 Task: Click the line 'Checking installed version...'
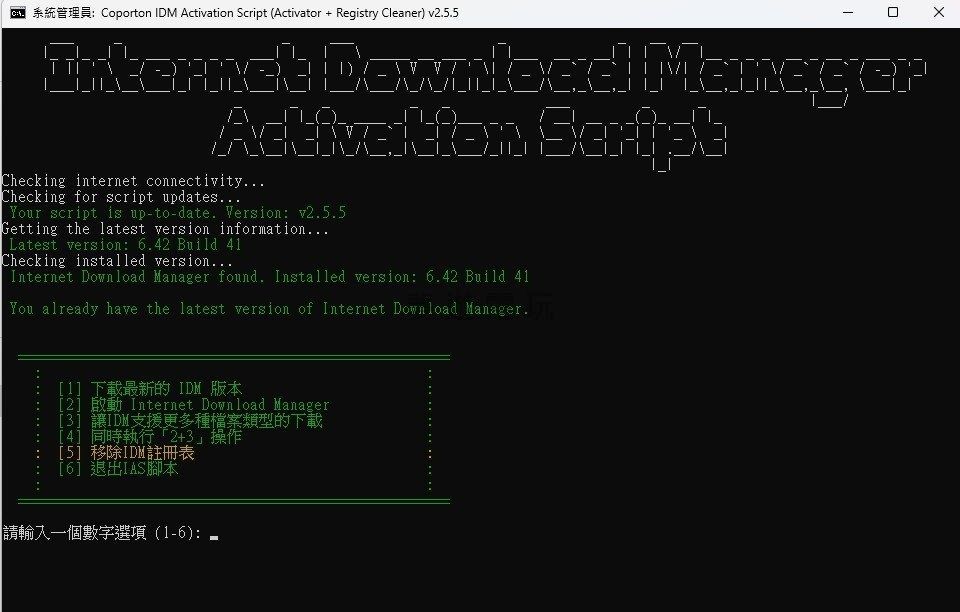117,261
